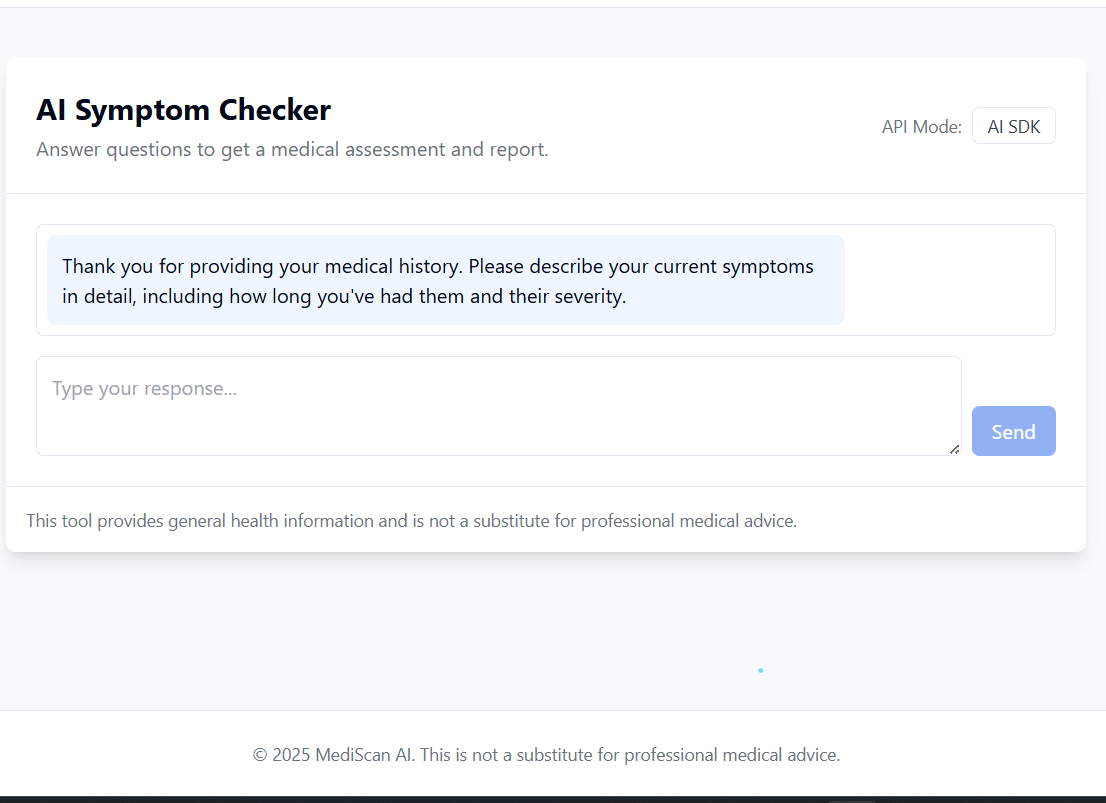Viewport: 1106px width, 803px height.
Task: Click the copyright symbol in the footer
Action: click(x=260, y=755)
